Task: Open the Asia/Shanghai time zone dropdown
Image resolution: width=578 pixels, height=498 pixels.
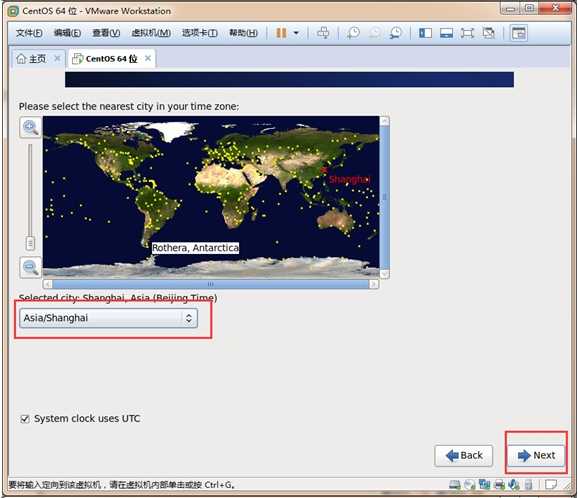Action: 108,318
